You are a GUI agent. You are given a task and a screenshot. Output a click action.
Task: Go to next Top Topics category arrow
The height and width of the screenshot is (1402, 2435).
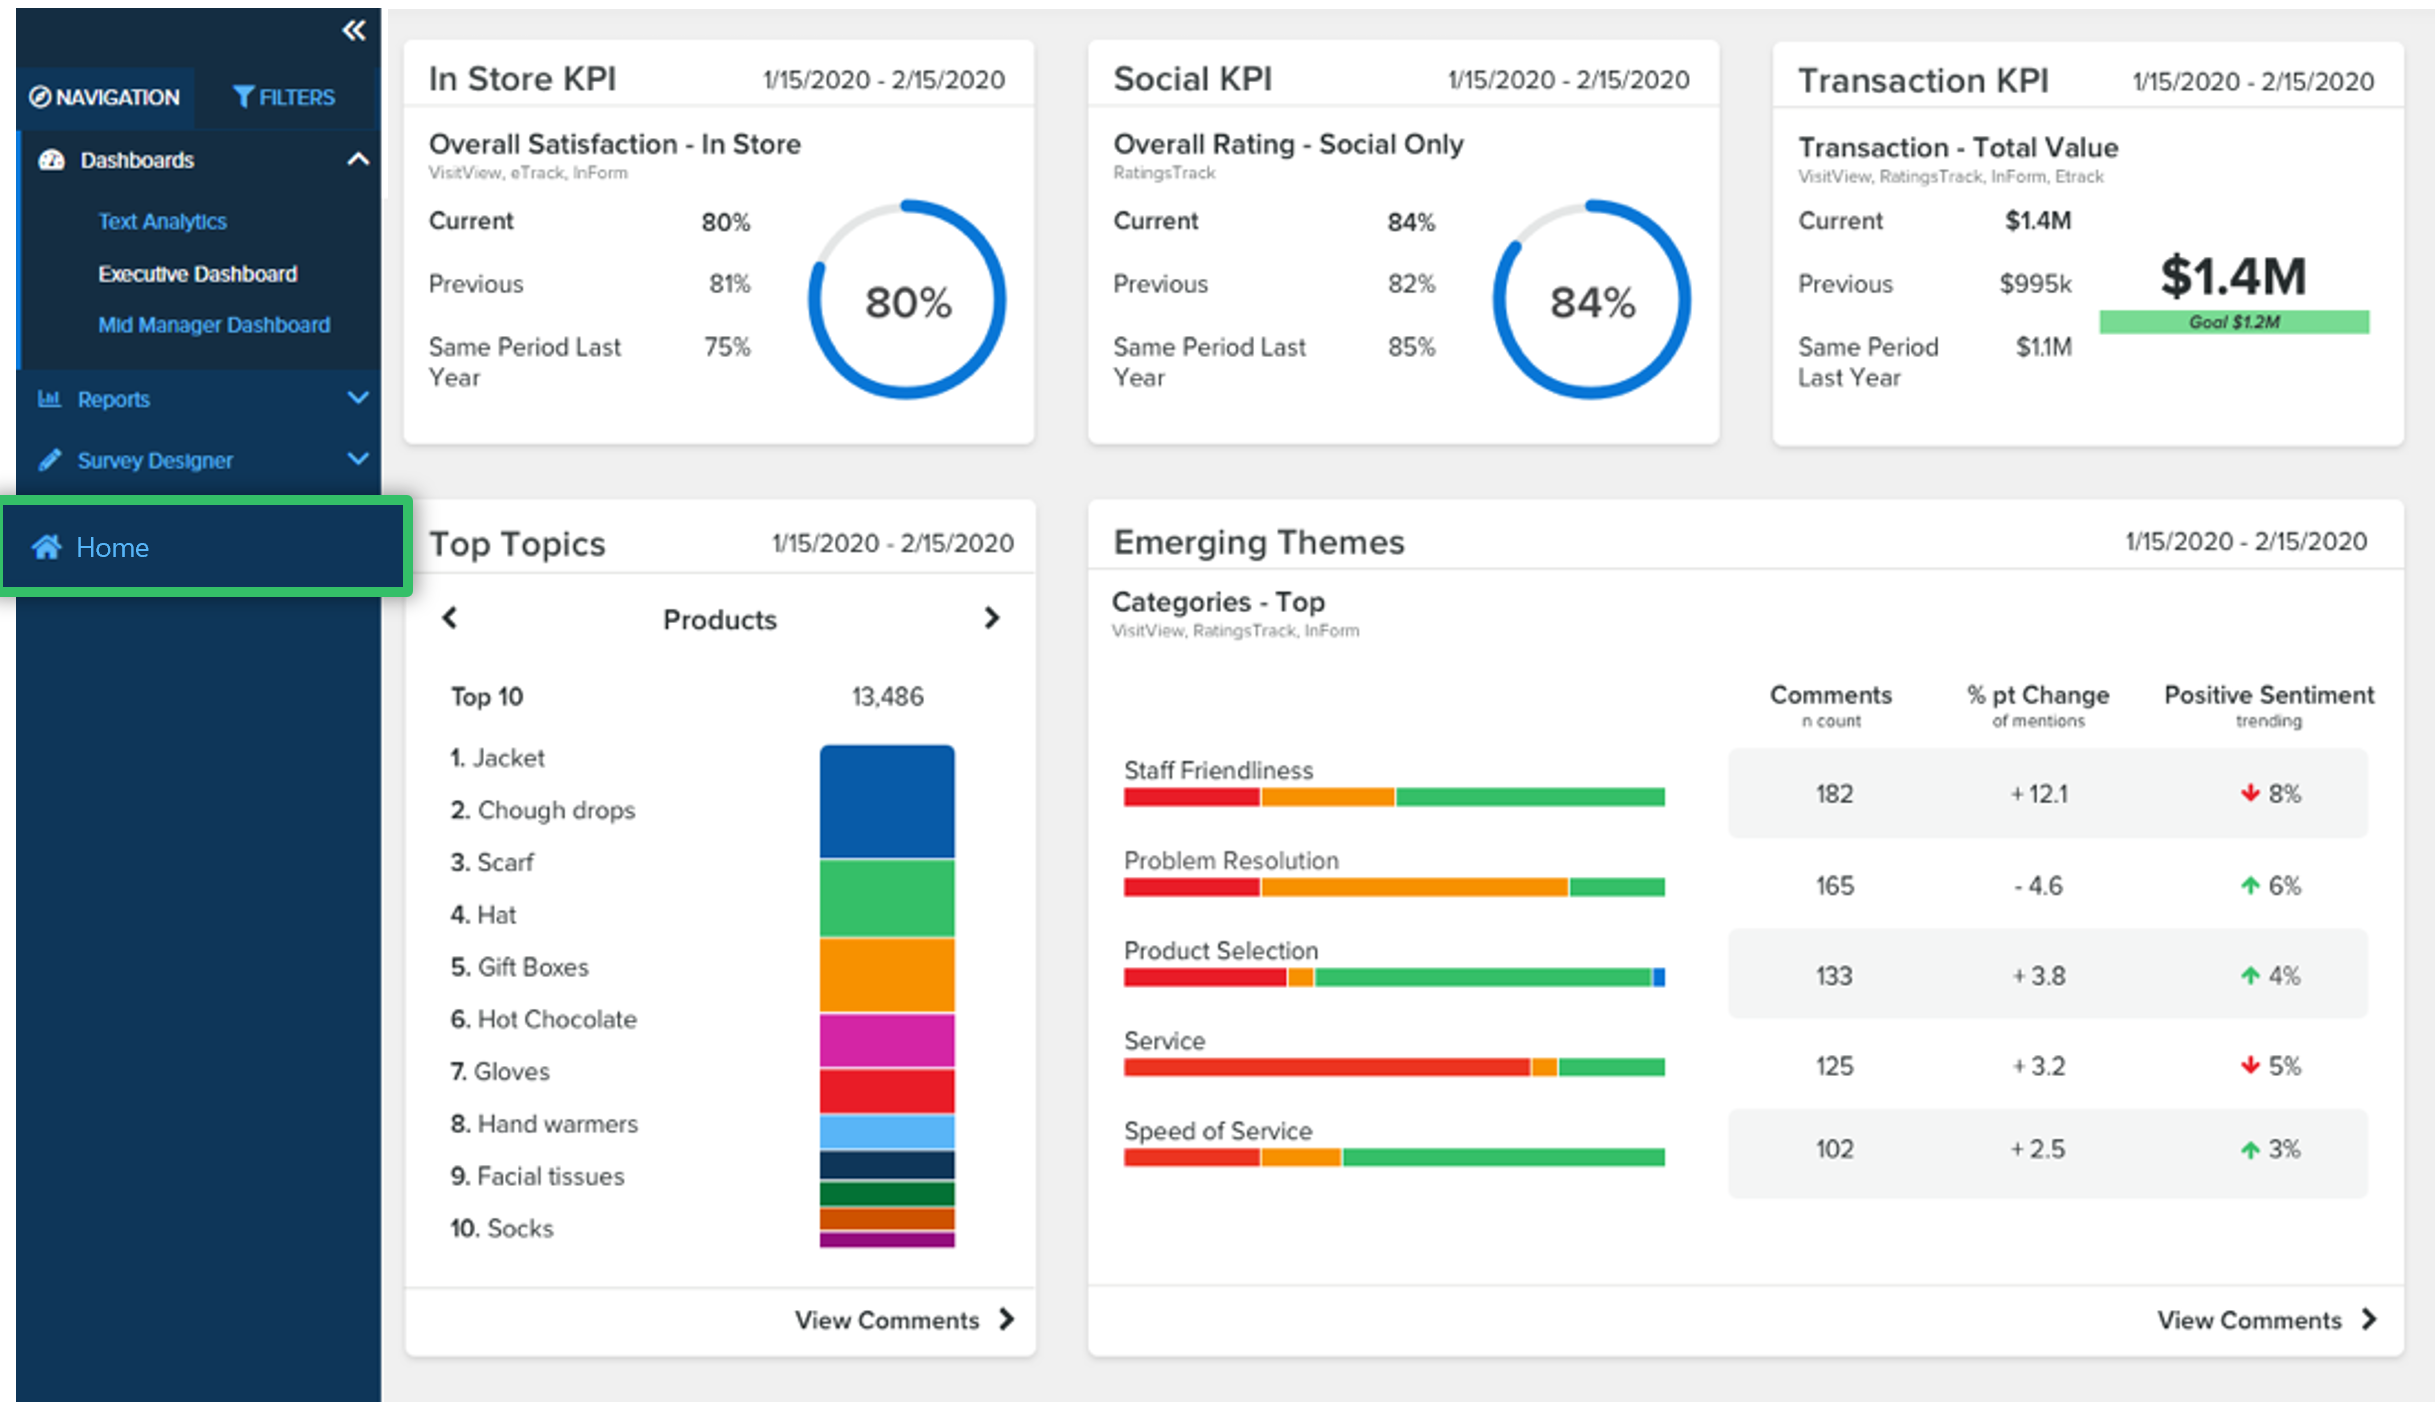(991, 618)
